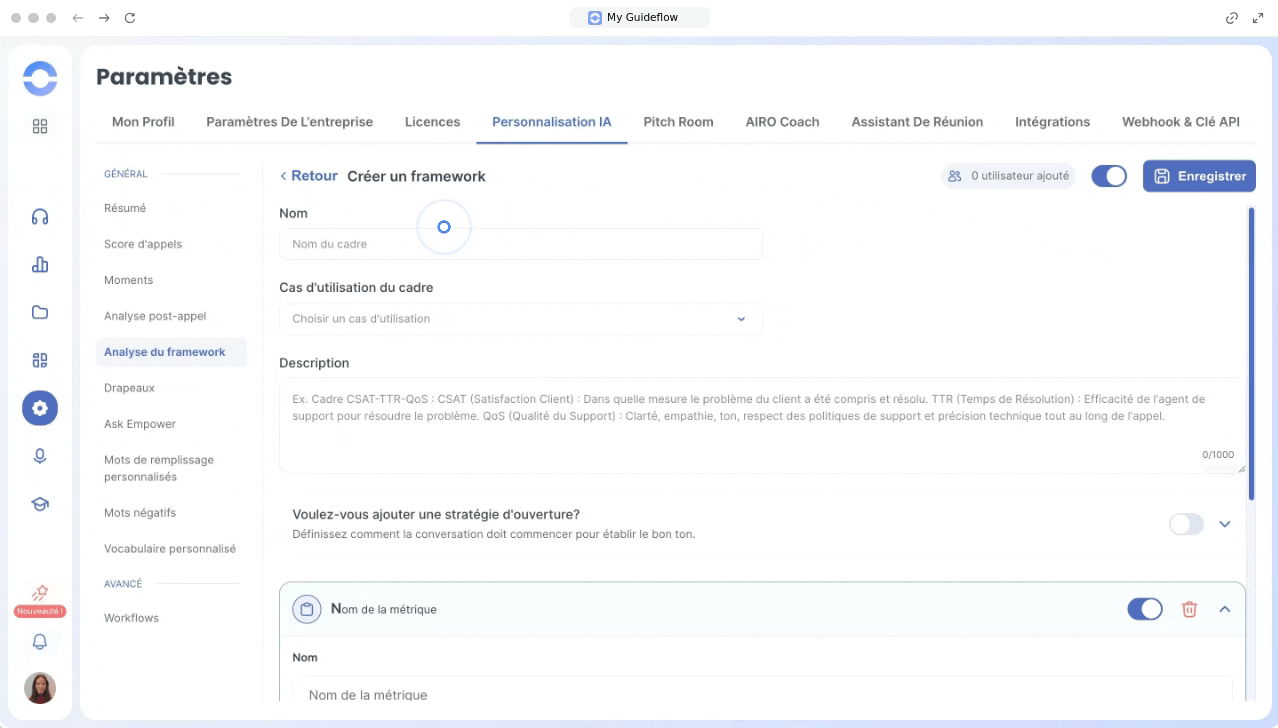1278x728 pixels.
Task: Click the graduation cap coaching icon
Action: (x=40, y=504)
